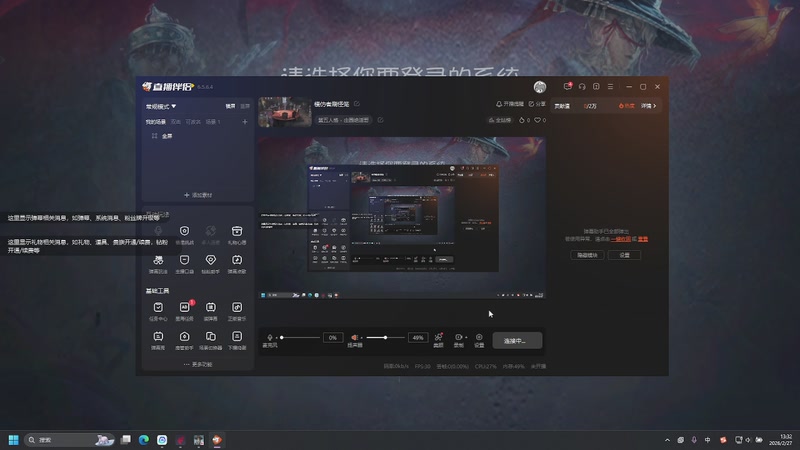Open the 弹幕玩法 danmaku gameplay tool
Screen dimensions: 800x450
point(158,264)
